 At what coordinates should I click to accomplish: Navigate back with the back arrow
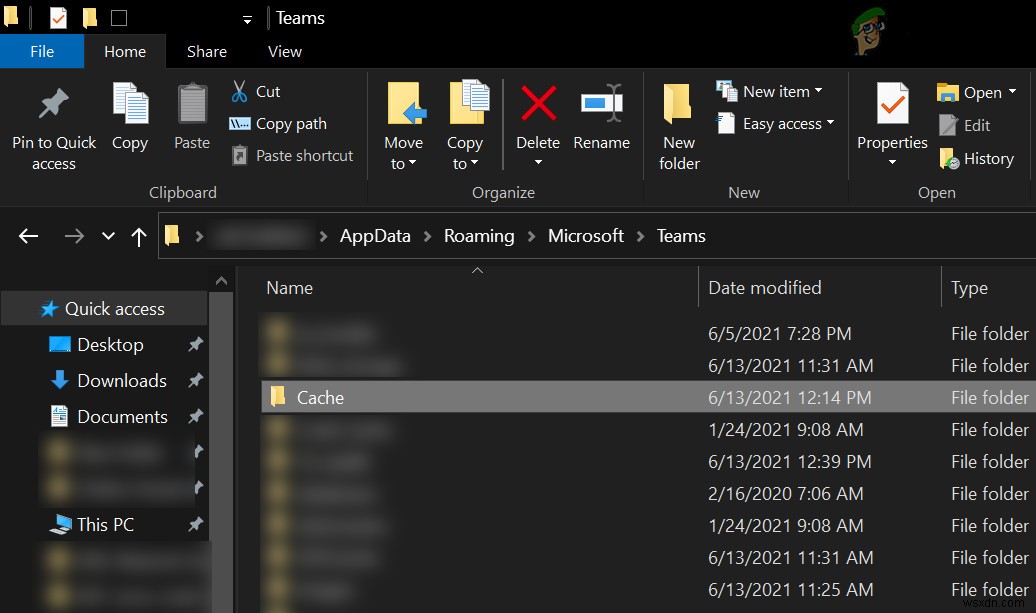click(x=28, y=236)
